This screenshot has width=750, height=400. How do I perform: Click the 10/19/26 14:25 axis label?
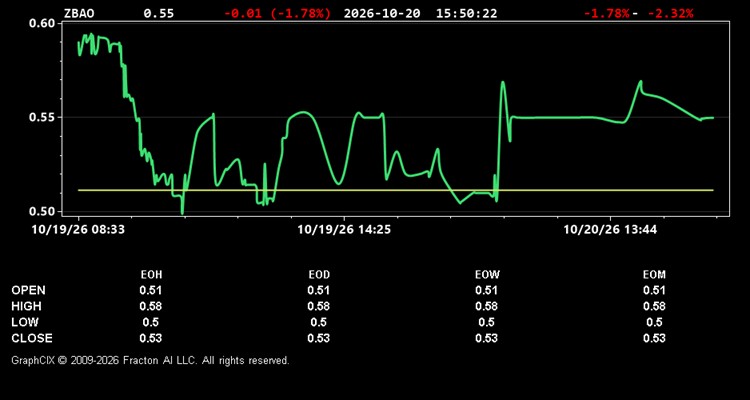[344, 230]
